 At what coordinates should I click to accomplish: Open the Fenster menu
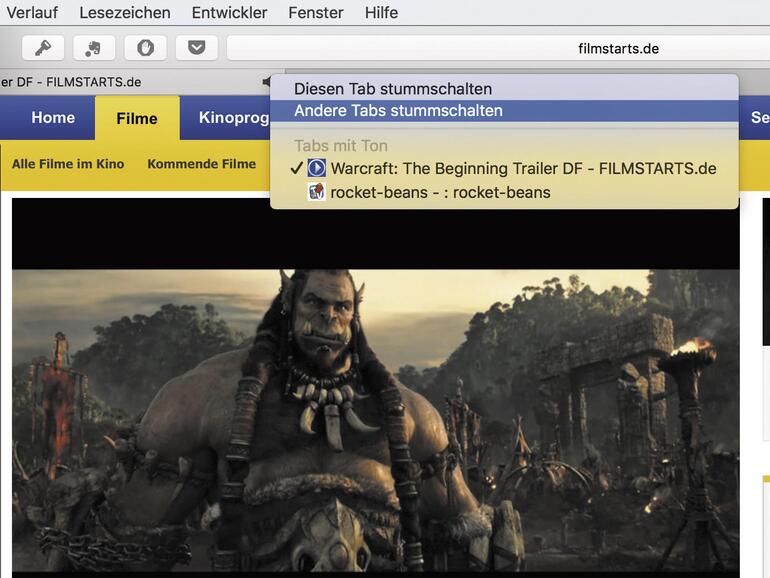pyautogui.click(x=316, y=12)
